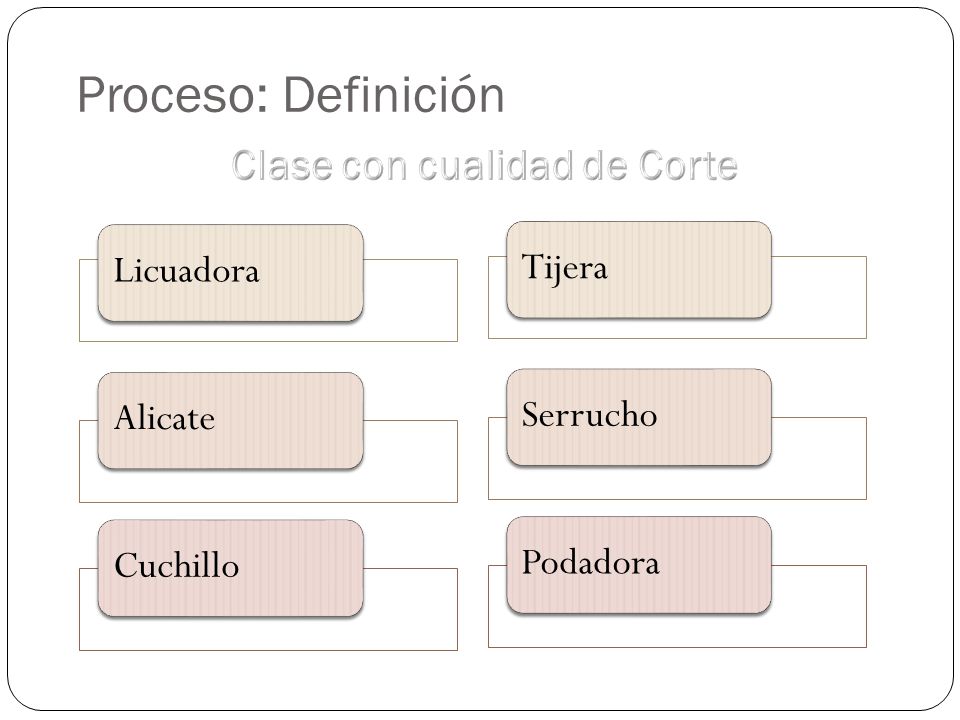Click the word Definición in the title

394,95
